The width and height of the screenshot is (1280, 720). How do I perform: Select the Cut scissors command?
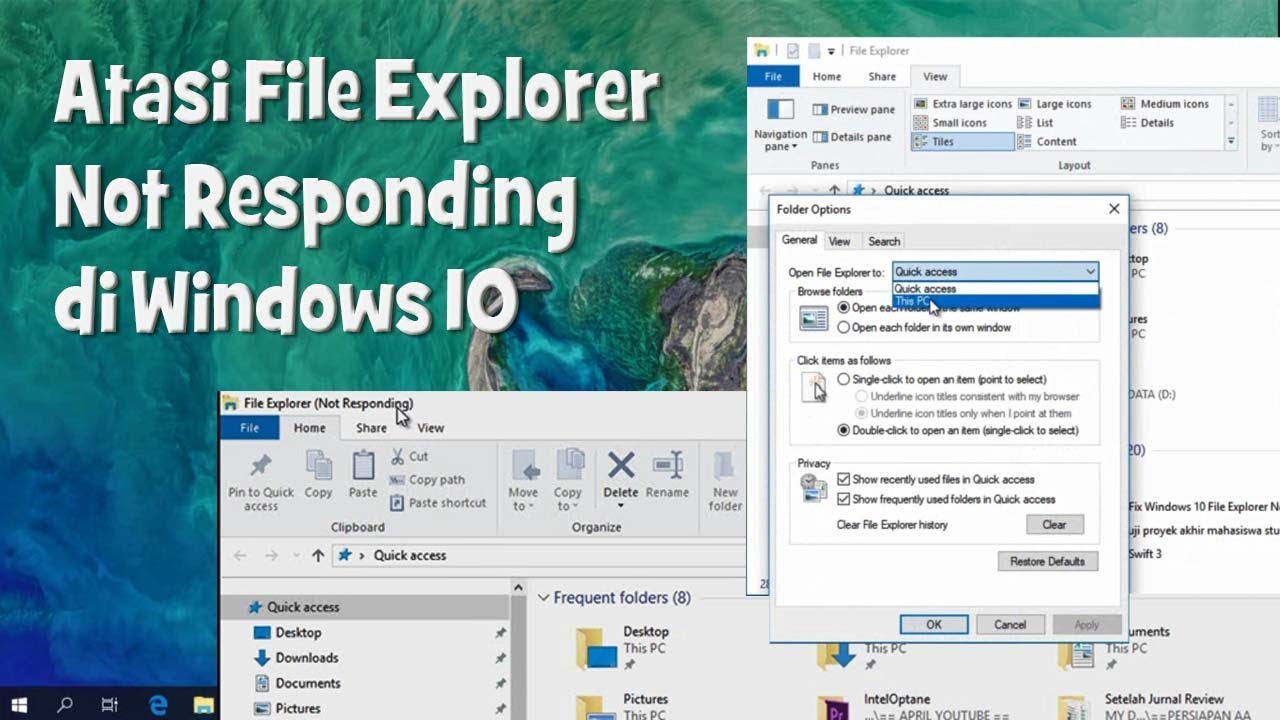point(410,456)
